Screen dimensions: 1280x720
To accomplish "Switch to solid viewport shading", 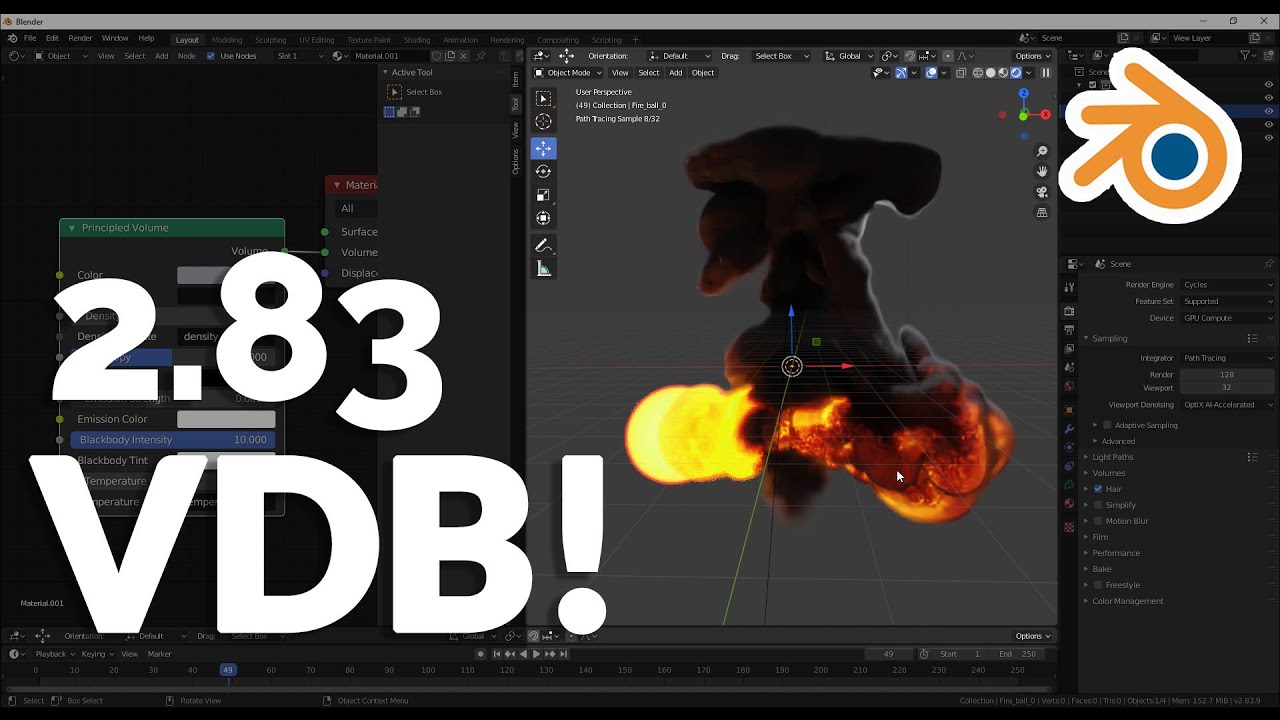I will tap(991, 72).
